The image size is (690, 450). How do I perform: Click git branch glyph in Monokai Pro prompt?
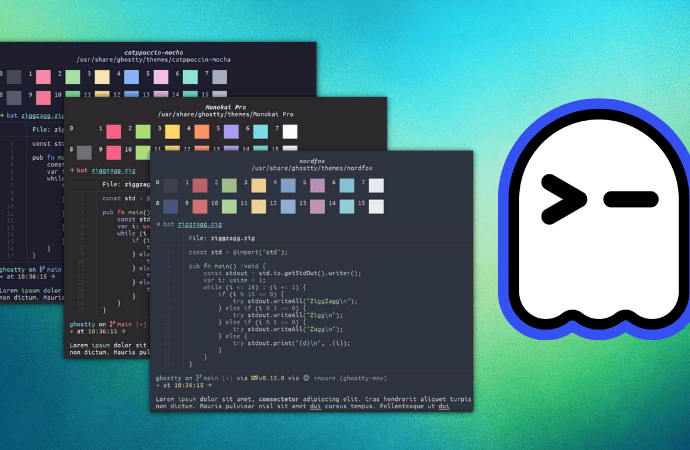[113, 324]
